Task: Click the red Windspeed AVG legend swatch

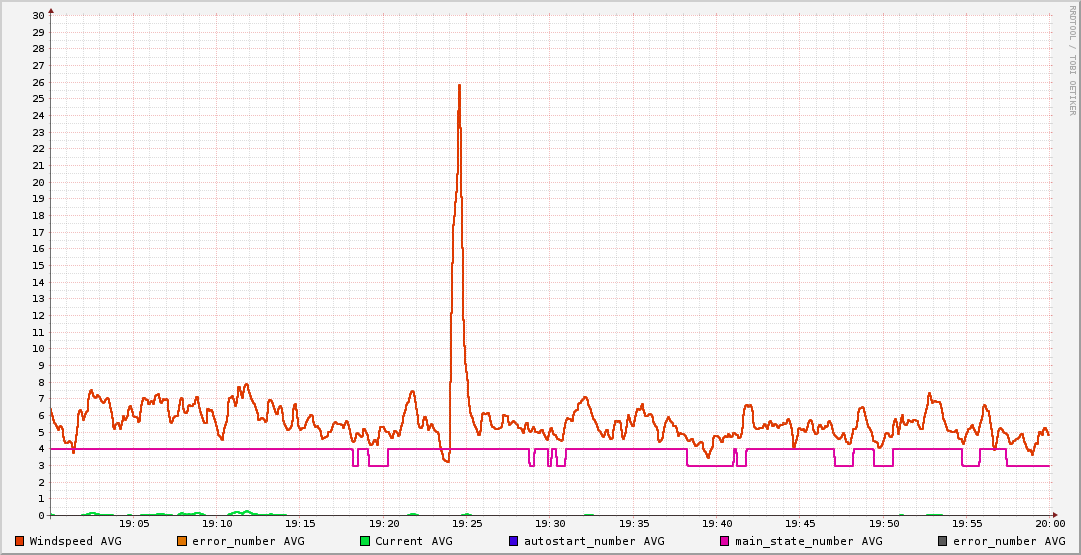Action: click(x=20, y=541)
